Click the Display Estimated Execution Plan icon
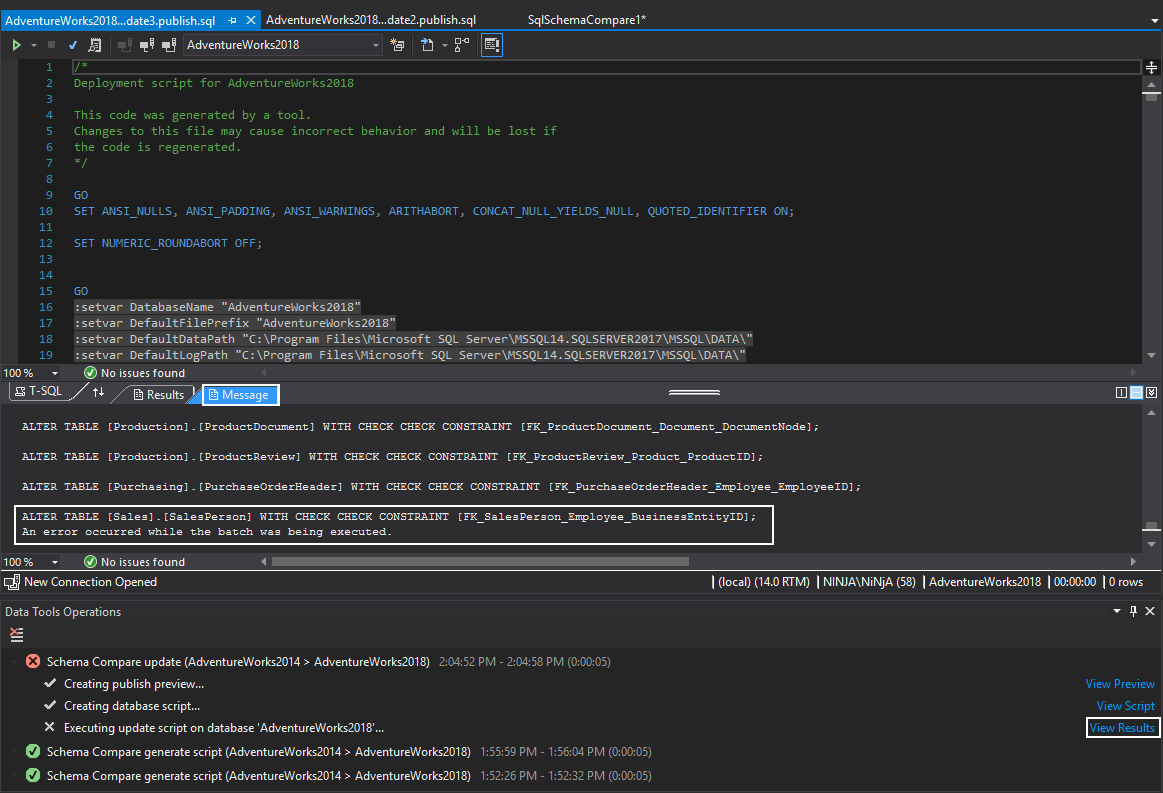 pos(95,45)
